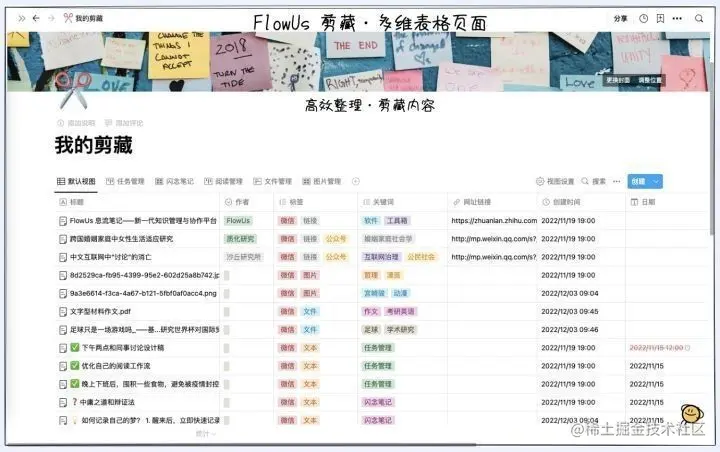The height and width of the screenshot is (452, 720).
Task: Click page icon of 文字型材料作文.pdf row
Action: point(63,312)
